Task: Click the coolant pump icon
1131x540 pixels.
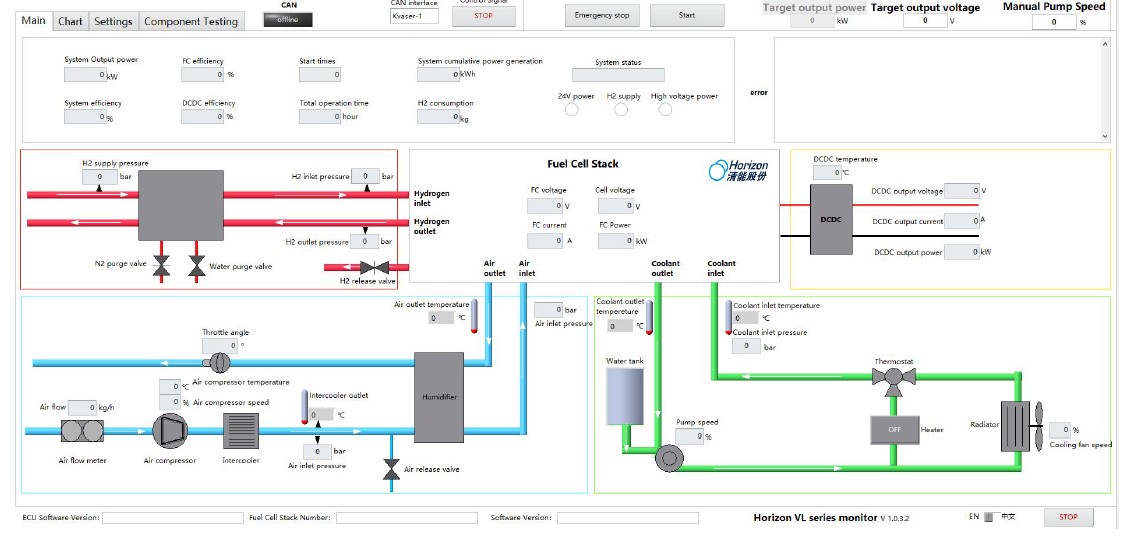Action: [x=669, y=458]
